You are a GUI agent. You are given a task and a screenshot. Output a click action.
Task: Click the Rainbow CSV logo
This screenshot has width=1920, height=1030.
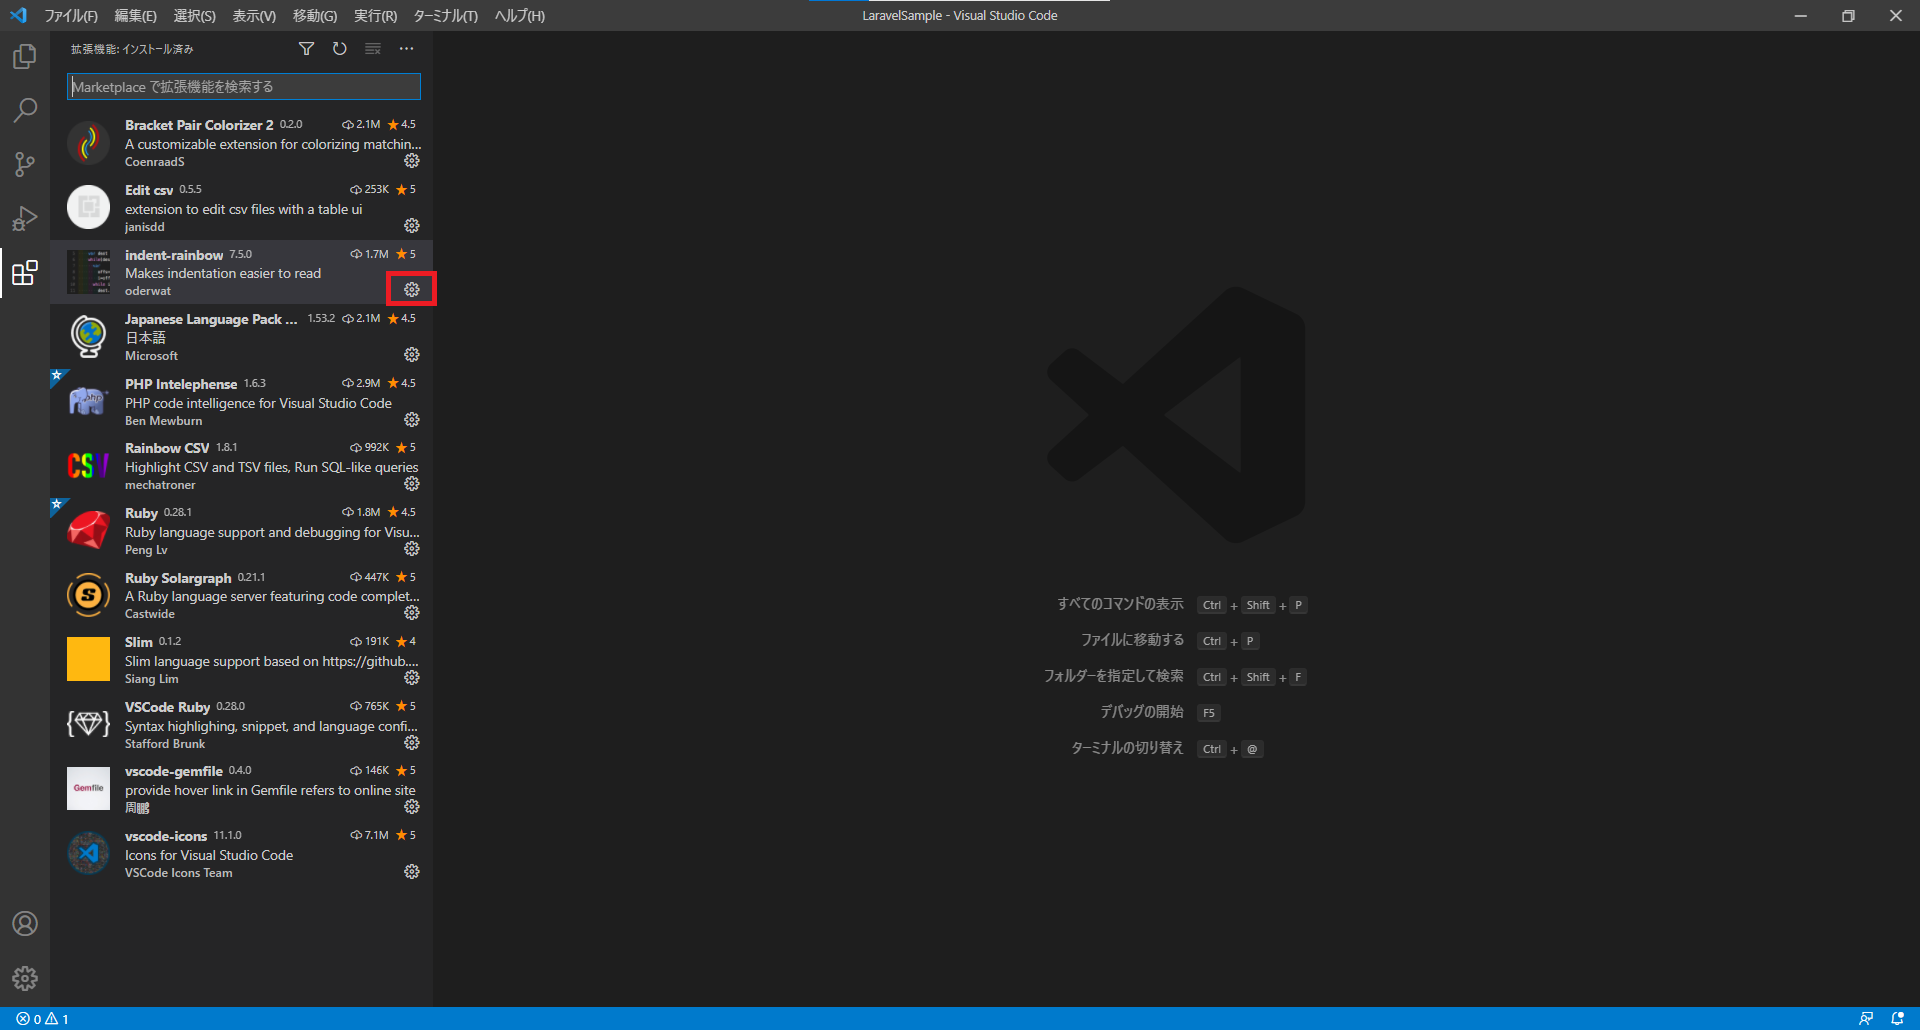pos(88,466)
